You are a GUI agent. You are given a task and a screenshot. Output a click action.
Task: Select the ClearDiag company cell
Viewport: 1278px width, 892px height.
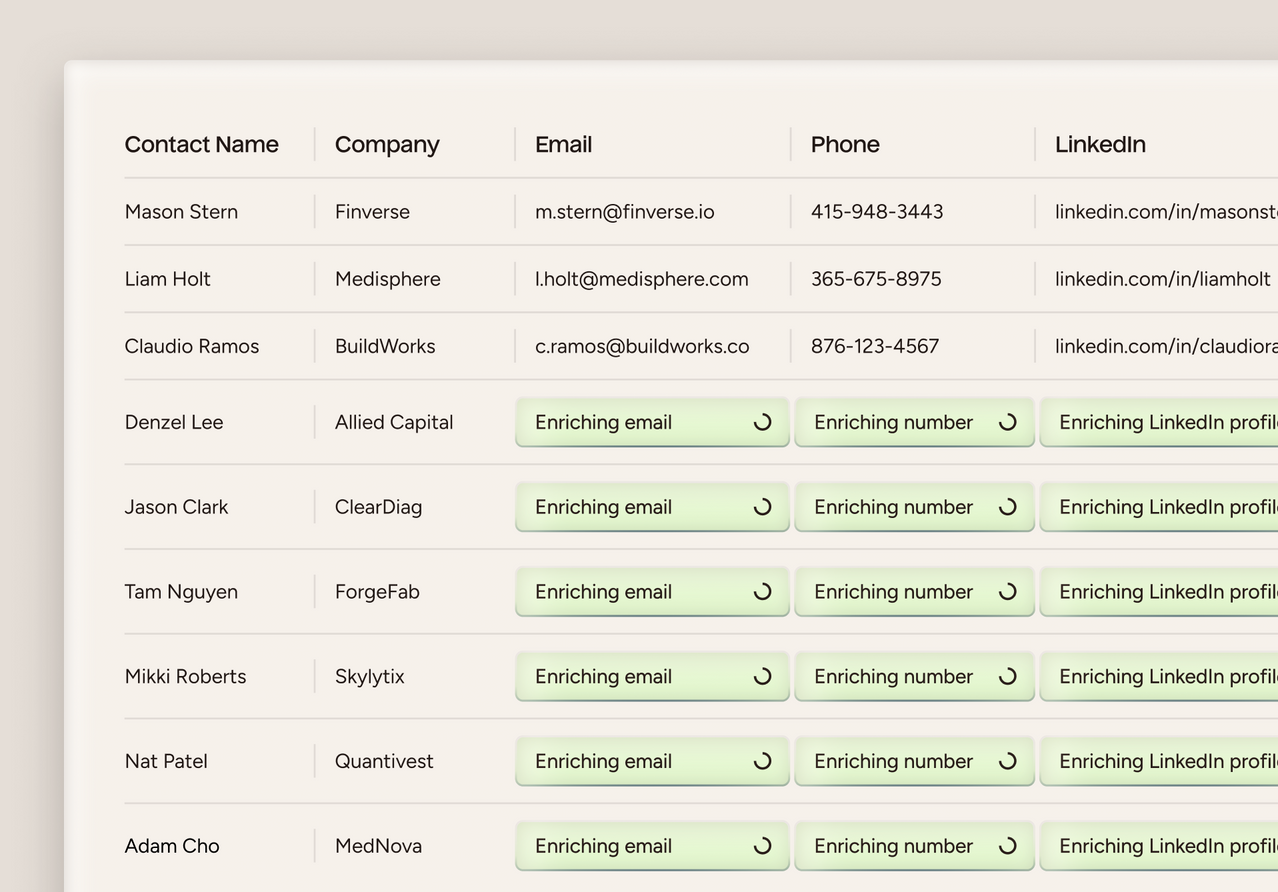point(378,508)
